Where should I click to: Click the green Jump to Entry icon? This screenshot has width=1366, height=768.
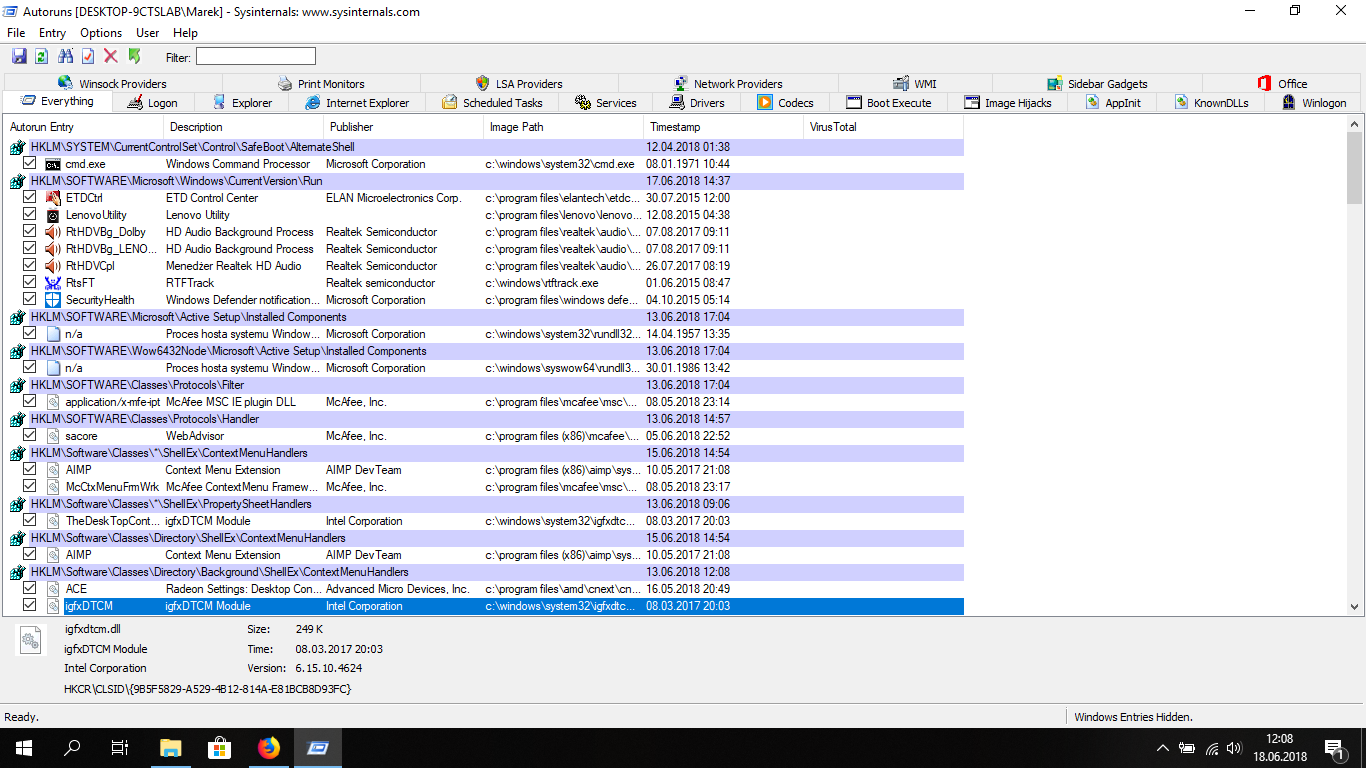coord(135,56)
